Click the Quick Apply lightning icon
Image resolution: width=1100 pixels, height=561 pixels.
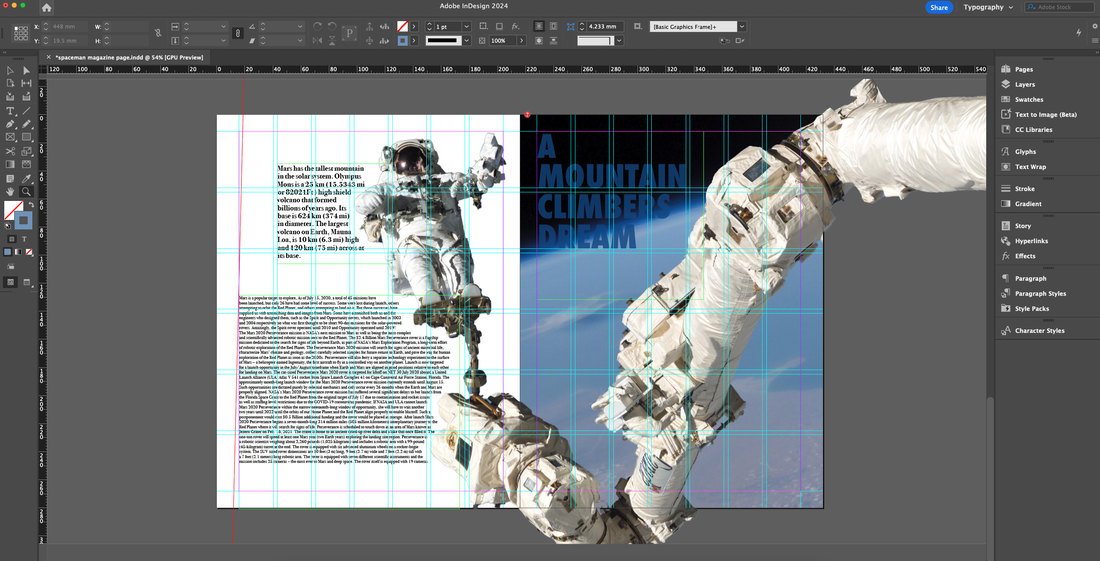pyautogui.click(x=1078, y=32)
